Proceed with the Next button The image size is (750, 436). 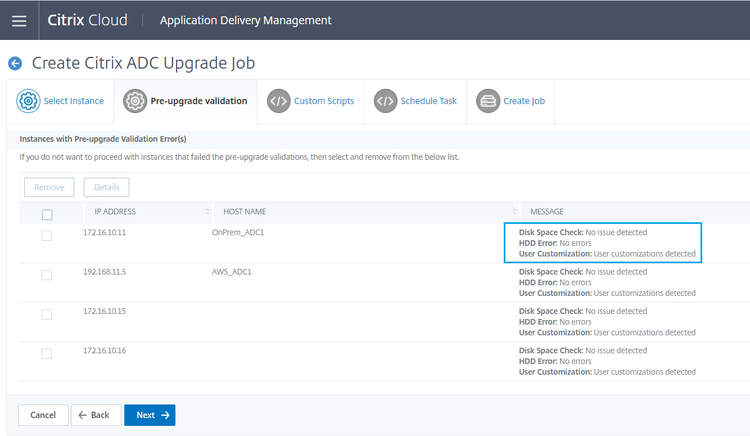tap(150, 415)
